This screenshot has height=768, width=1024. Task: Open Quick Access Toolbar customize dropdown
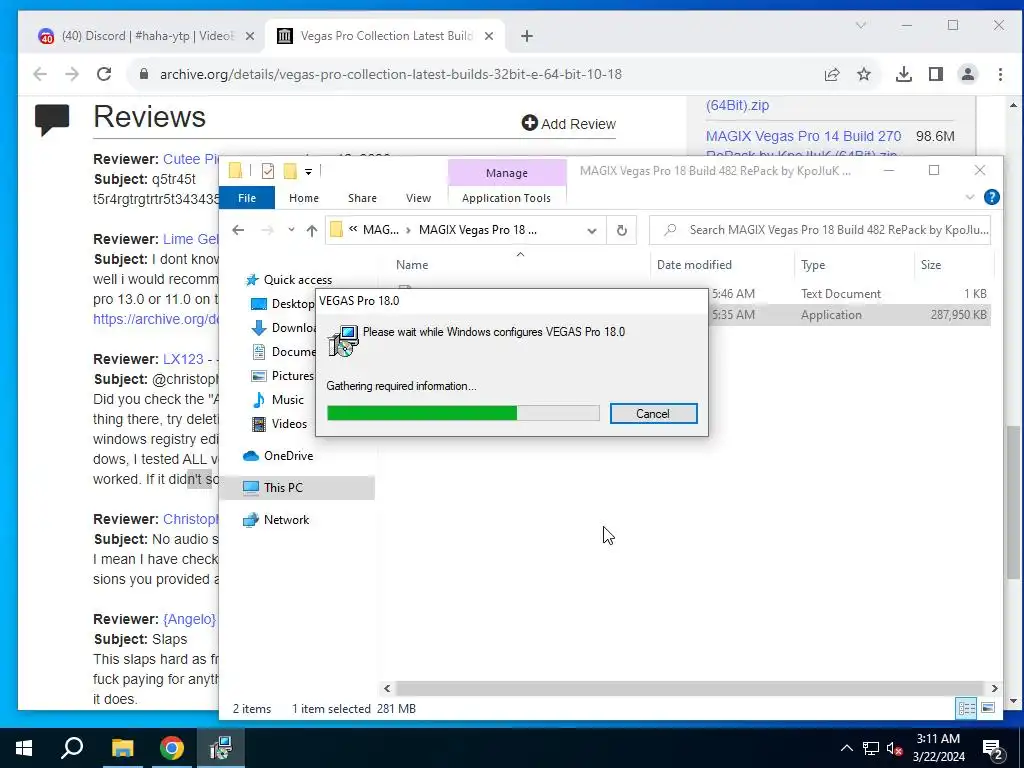click(308, 172)
